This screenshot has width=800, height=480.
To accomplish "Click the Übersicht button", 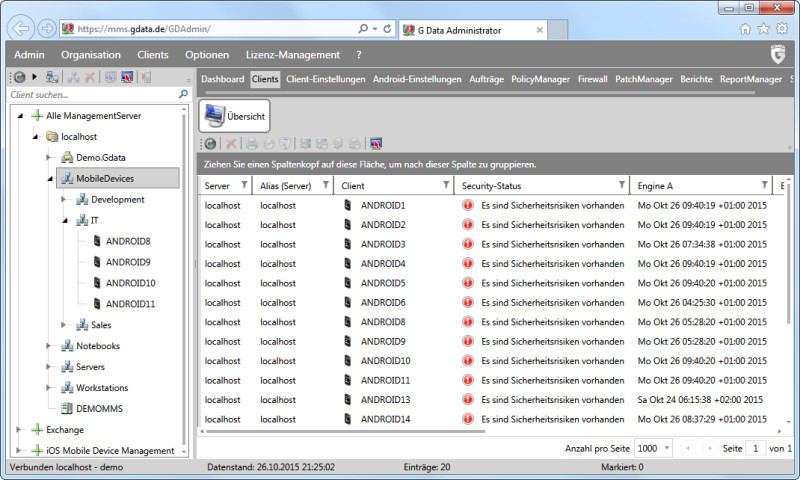I will tap(234, 116).
